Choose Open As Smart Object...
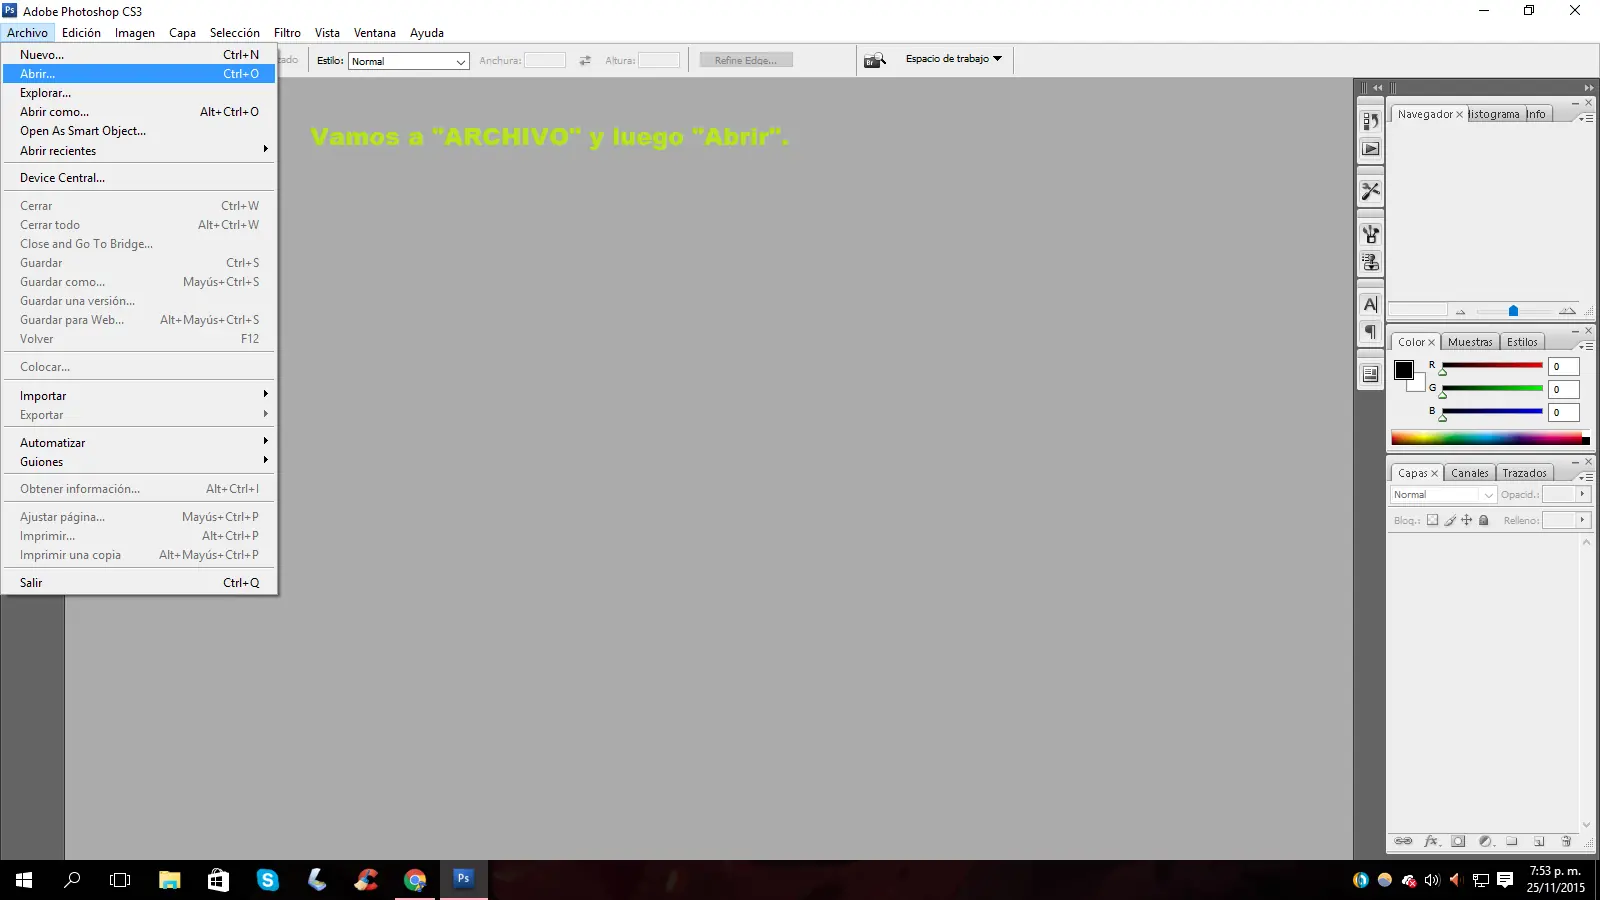The width and height of the screenshot is (1600, 900). (139, 131)
